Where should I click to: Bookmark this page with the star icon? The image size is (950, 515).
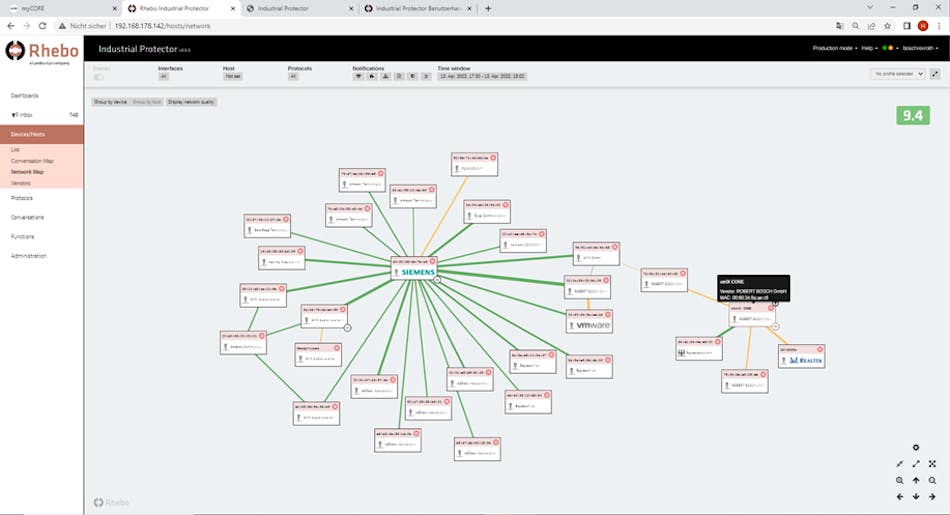(x=888, y=26)
